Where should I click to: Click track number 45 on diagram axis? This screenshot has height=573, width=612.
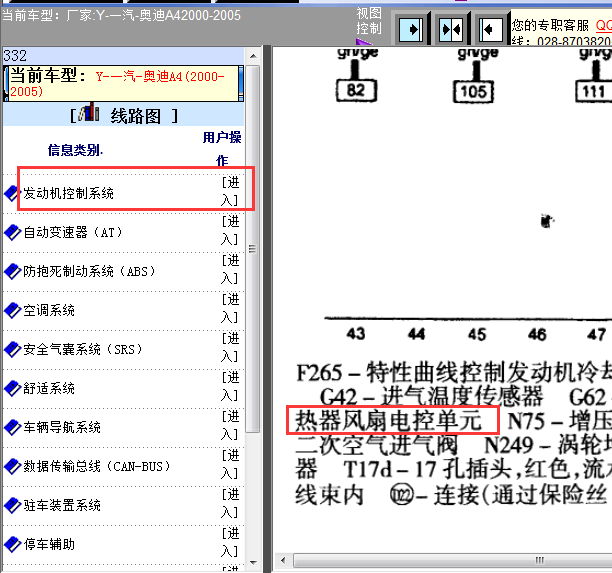tap(477, 335)
